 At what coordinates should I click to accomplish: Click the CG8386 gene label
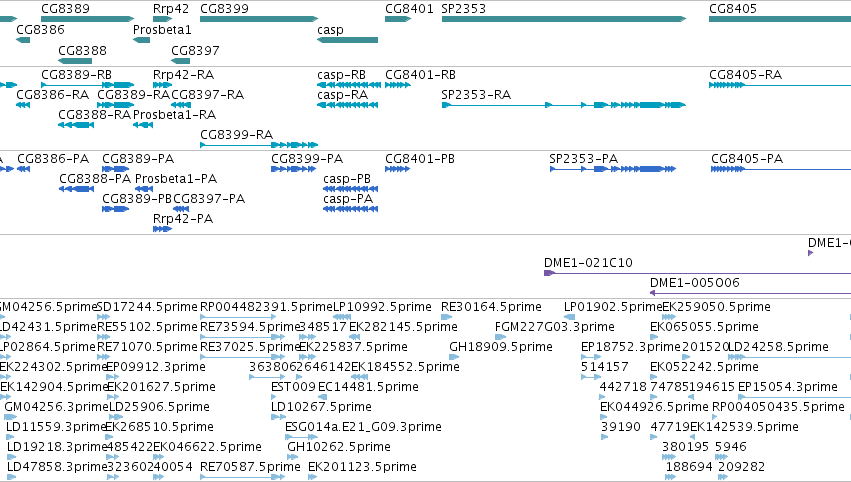pos(40,30)
